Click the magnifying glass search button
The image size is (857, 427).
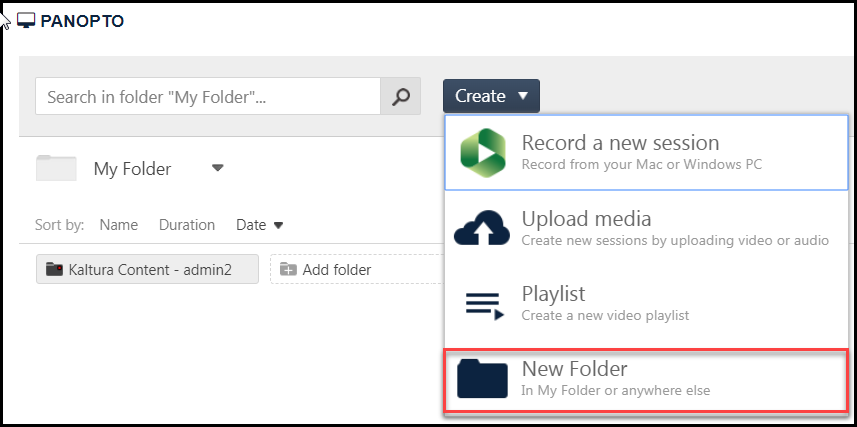401,97
